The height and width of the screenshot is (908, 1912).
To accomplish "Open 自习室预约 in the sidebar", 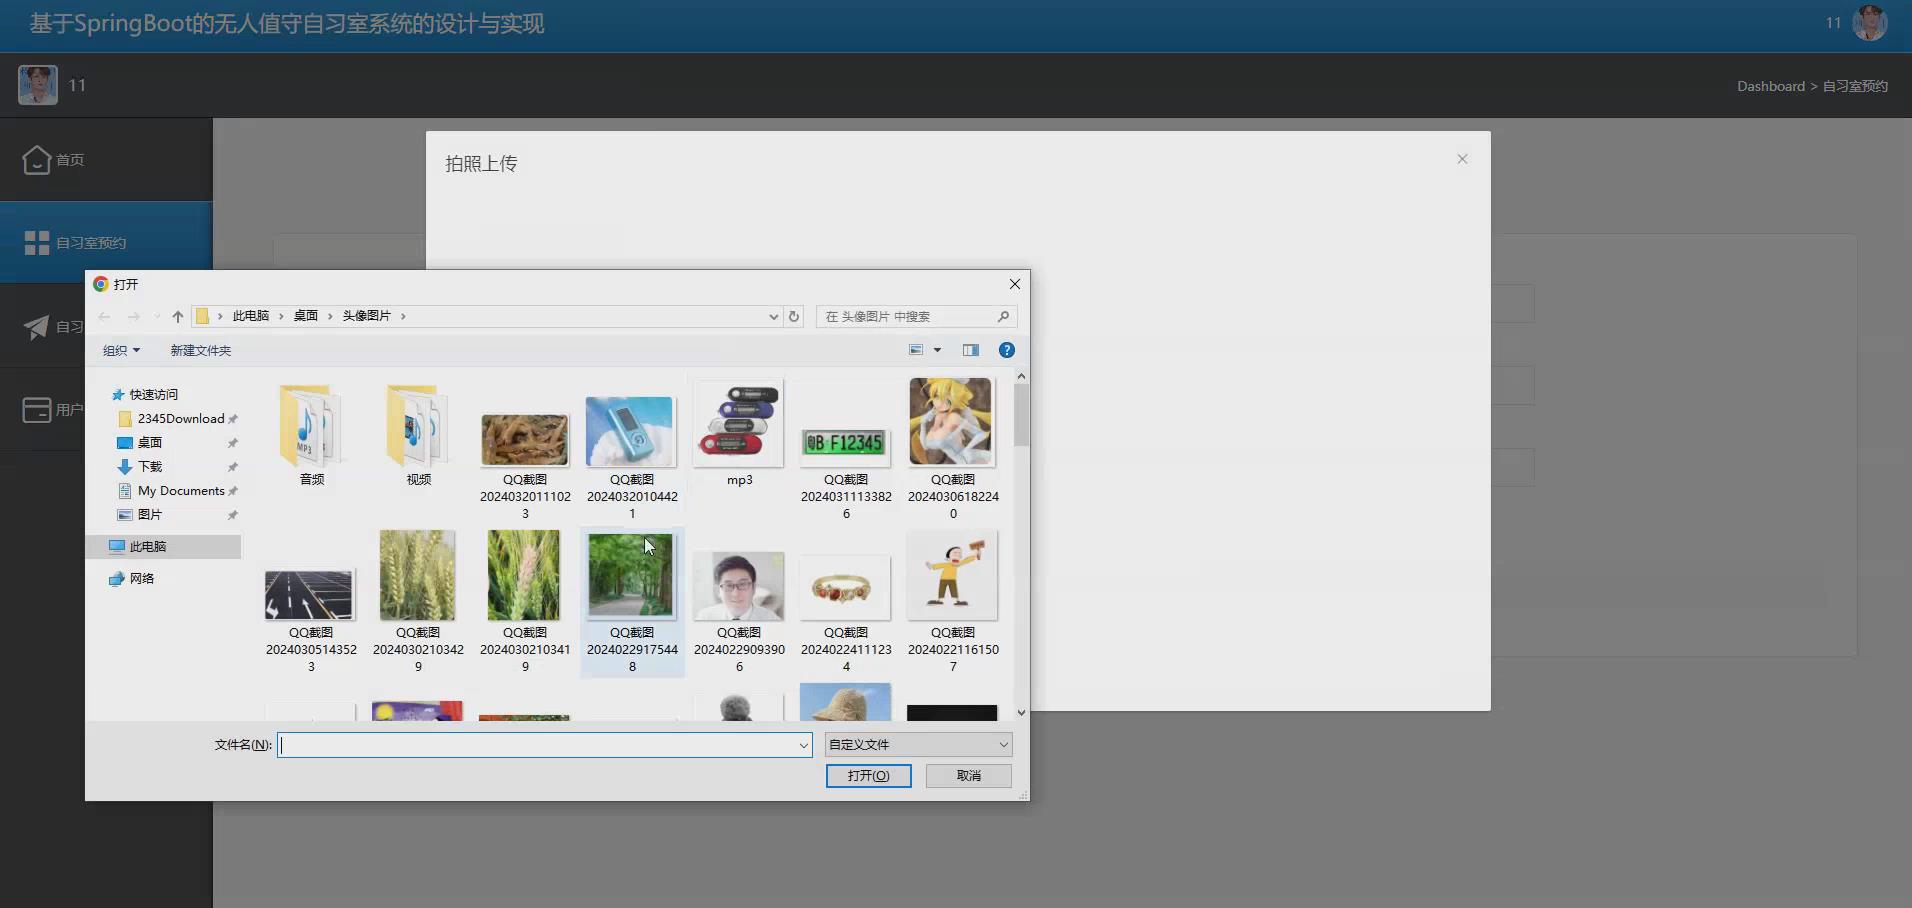I will (106, 243).
